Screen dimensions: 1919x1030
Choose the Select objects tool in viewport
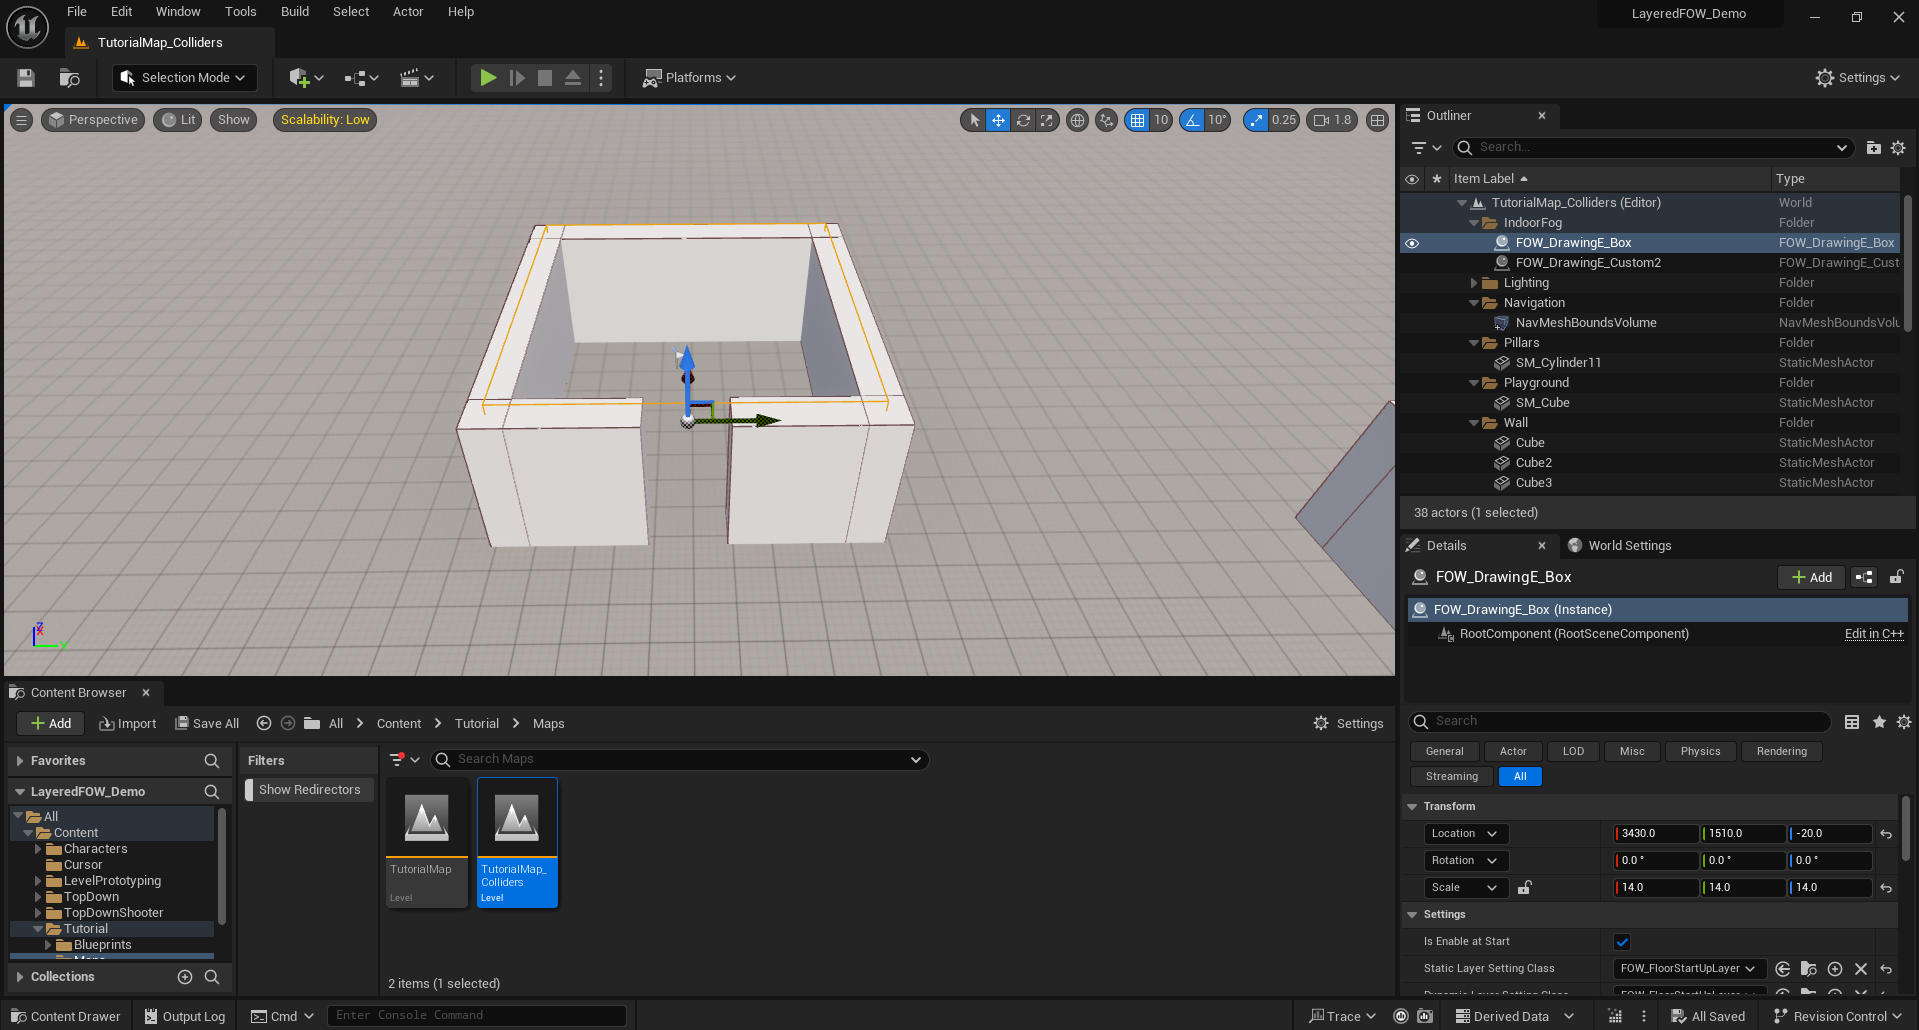coord(974,120)
